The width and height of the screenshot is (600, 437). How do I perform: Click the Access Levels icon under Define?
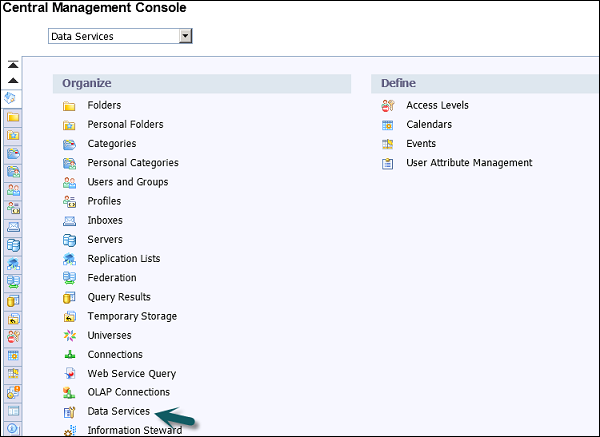(x=388, y=106)
